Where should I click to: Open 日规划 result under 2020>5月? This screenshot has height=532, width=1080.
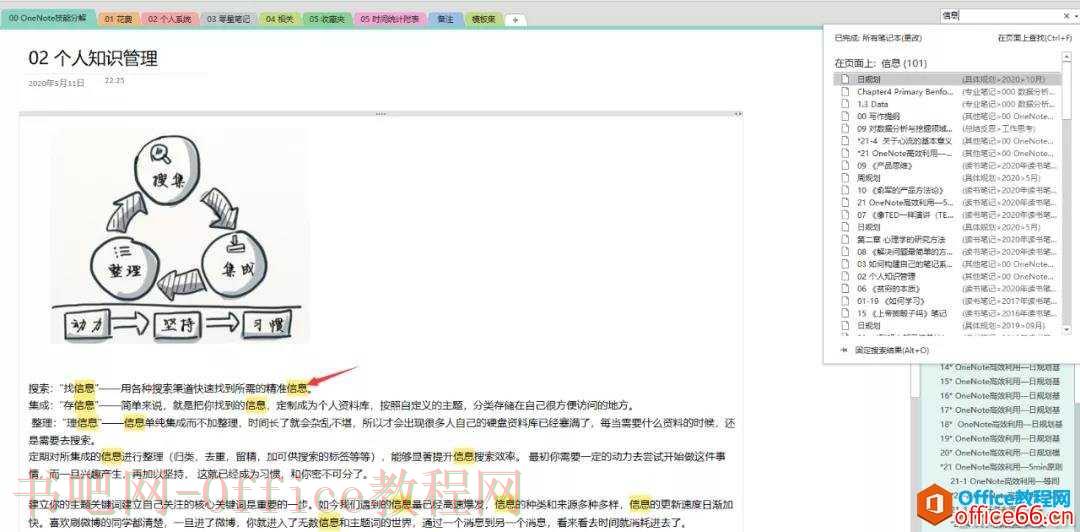pyautogui.click(x=948, y=227)
